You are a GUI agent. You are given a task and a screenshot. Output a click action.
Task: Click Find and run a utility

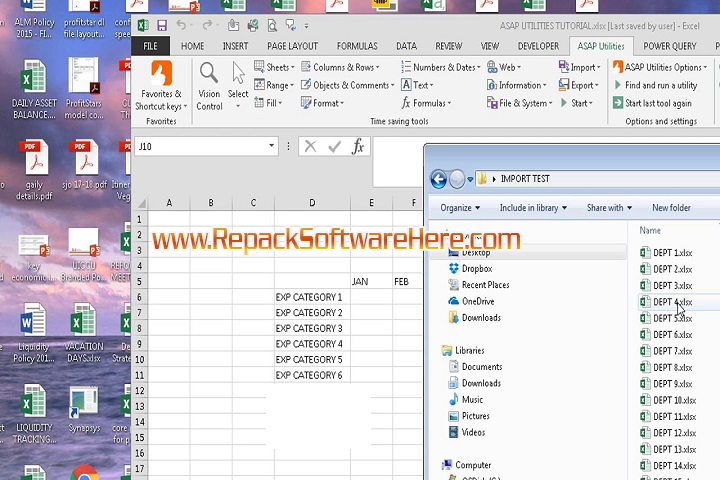click(655, 85)
